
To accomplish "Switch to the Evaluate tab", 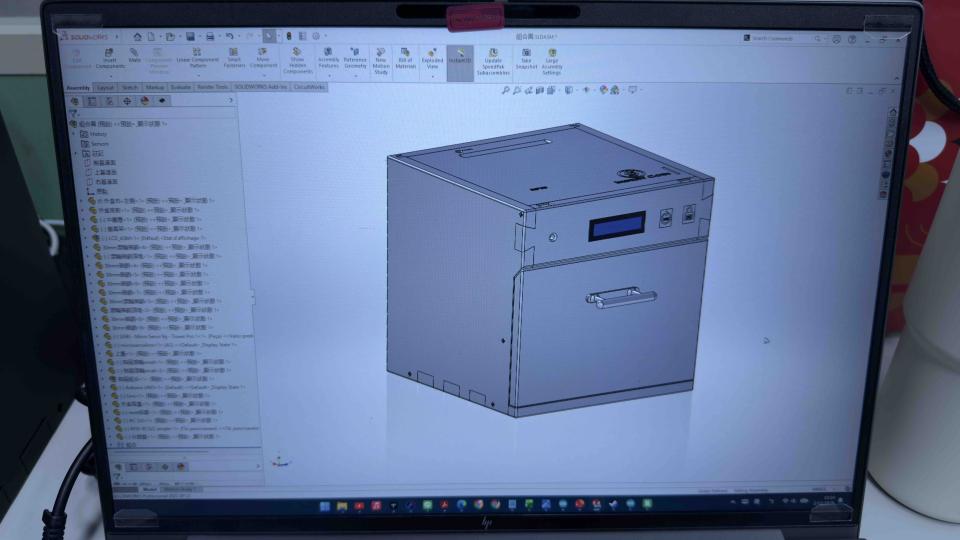I will click(181, 88).
